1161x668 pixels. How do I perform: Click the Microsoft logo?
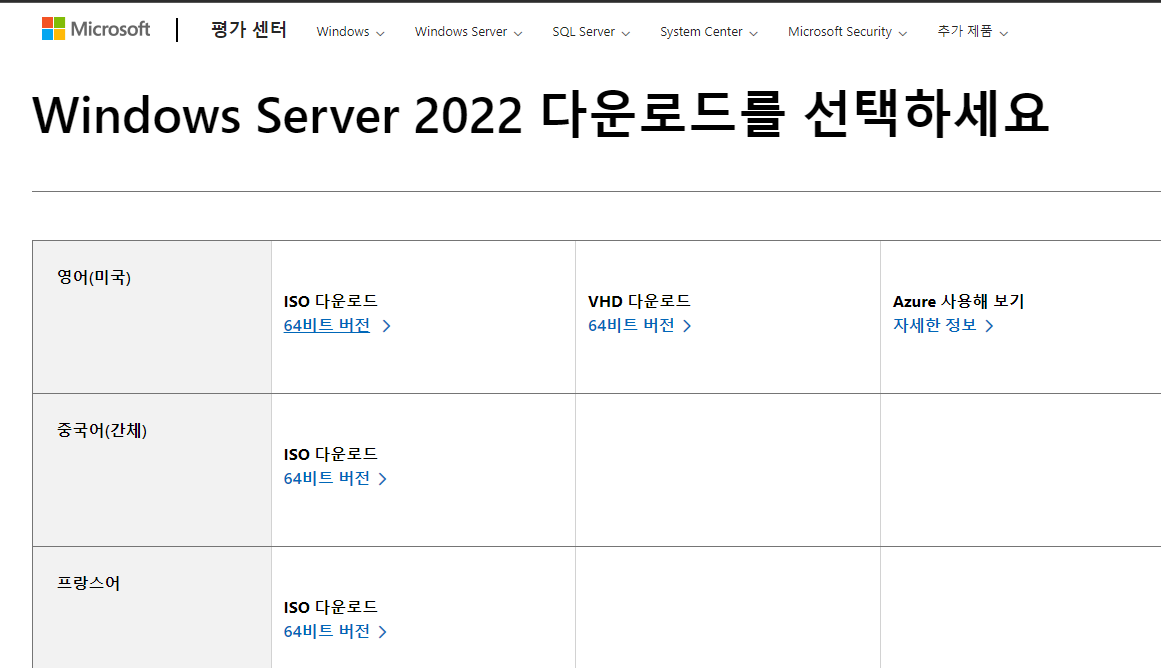click(96, 29)
